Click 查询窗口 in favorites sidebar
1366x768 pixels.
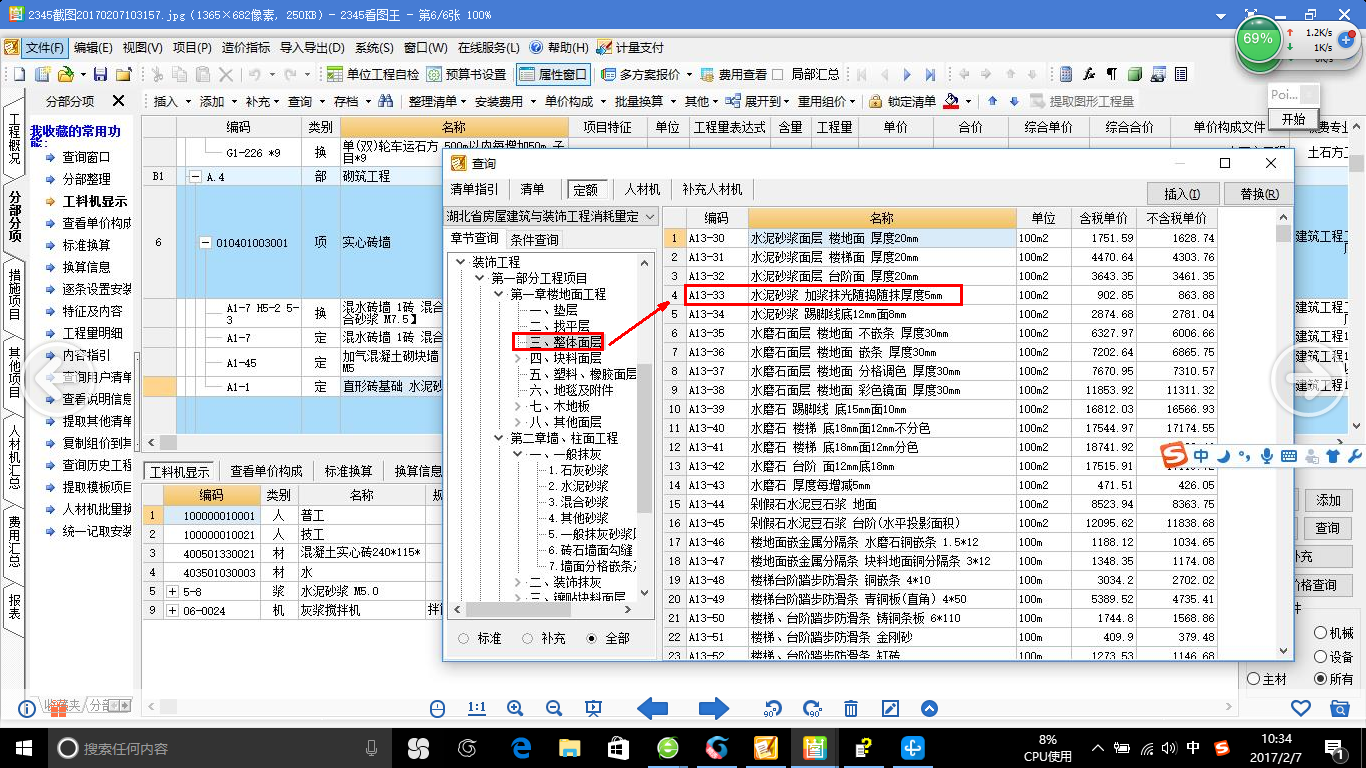pyautogui.click(x=86, y=157)
